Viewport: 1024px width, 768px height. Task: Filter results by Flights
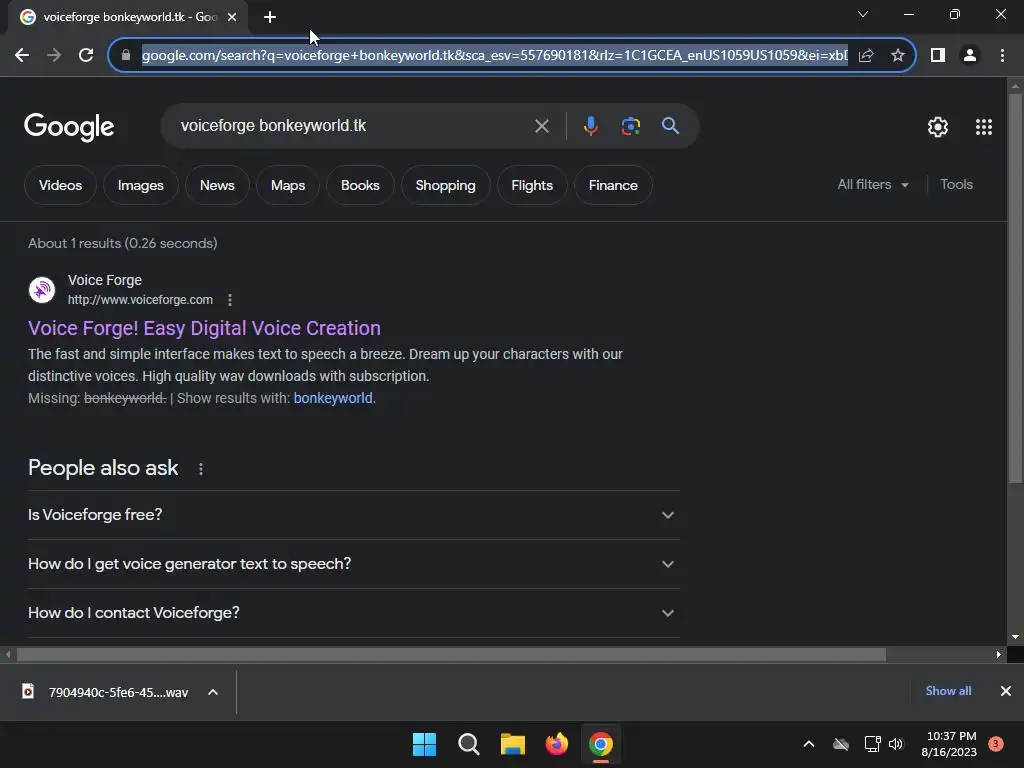(532, 185)
